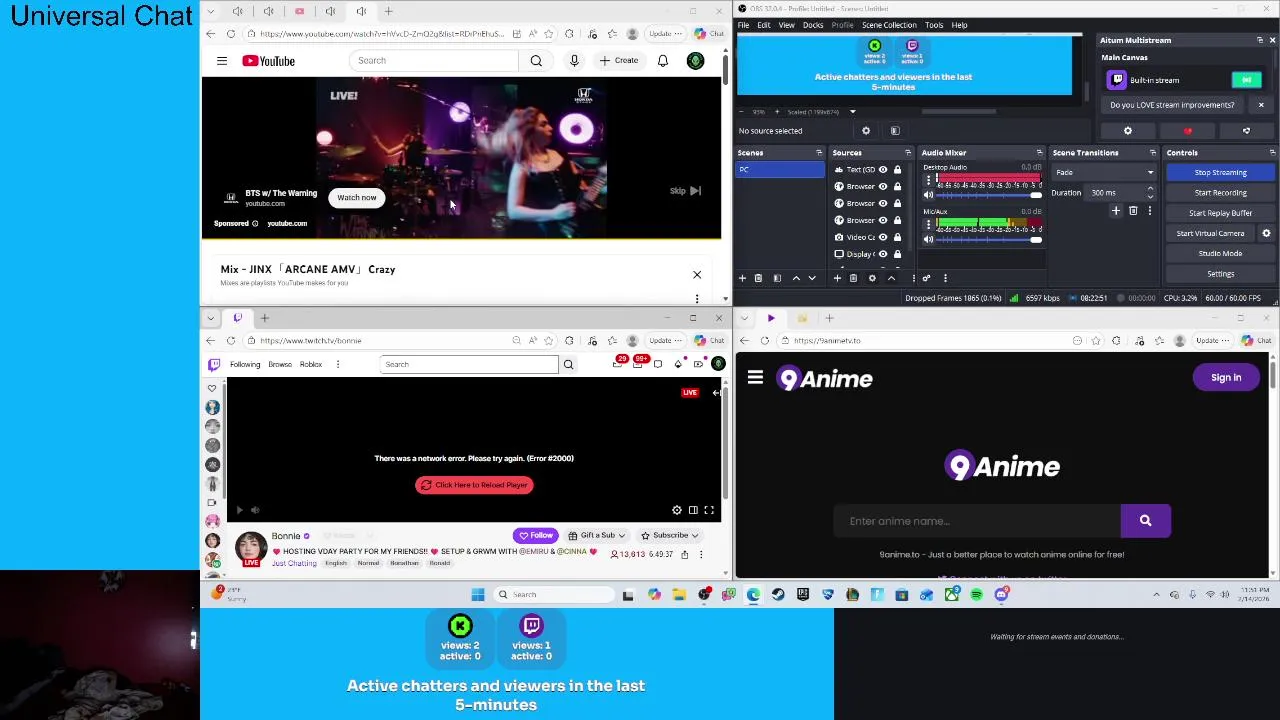Step the transition Duration spinner
1280x720 pixels.
(1150, 192)
